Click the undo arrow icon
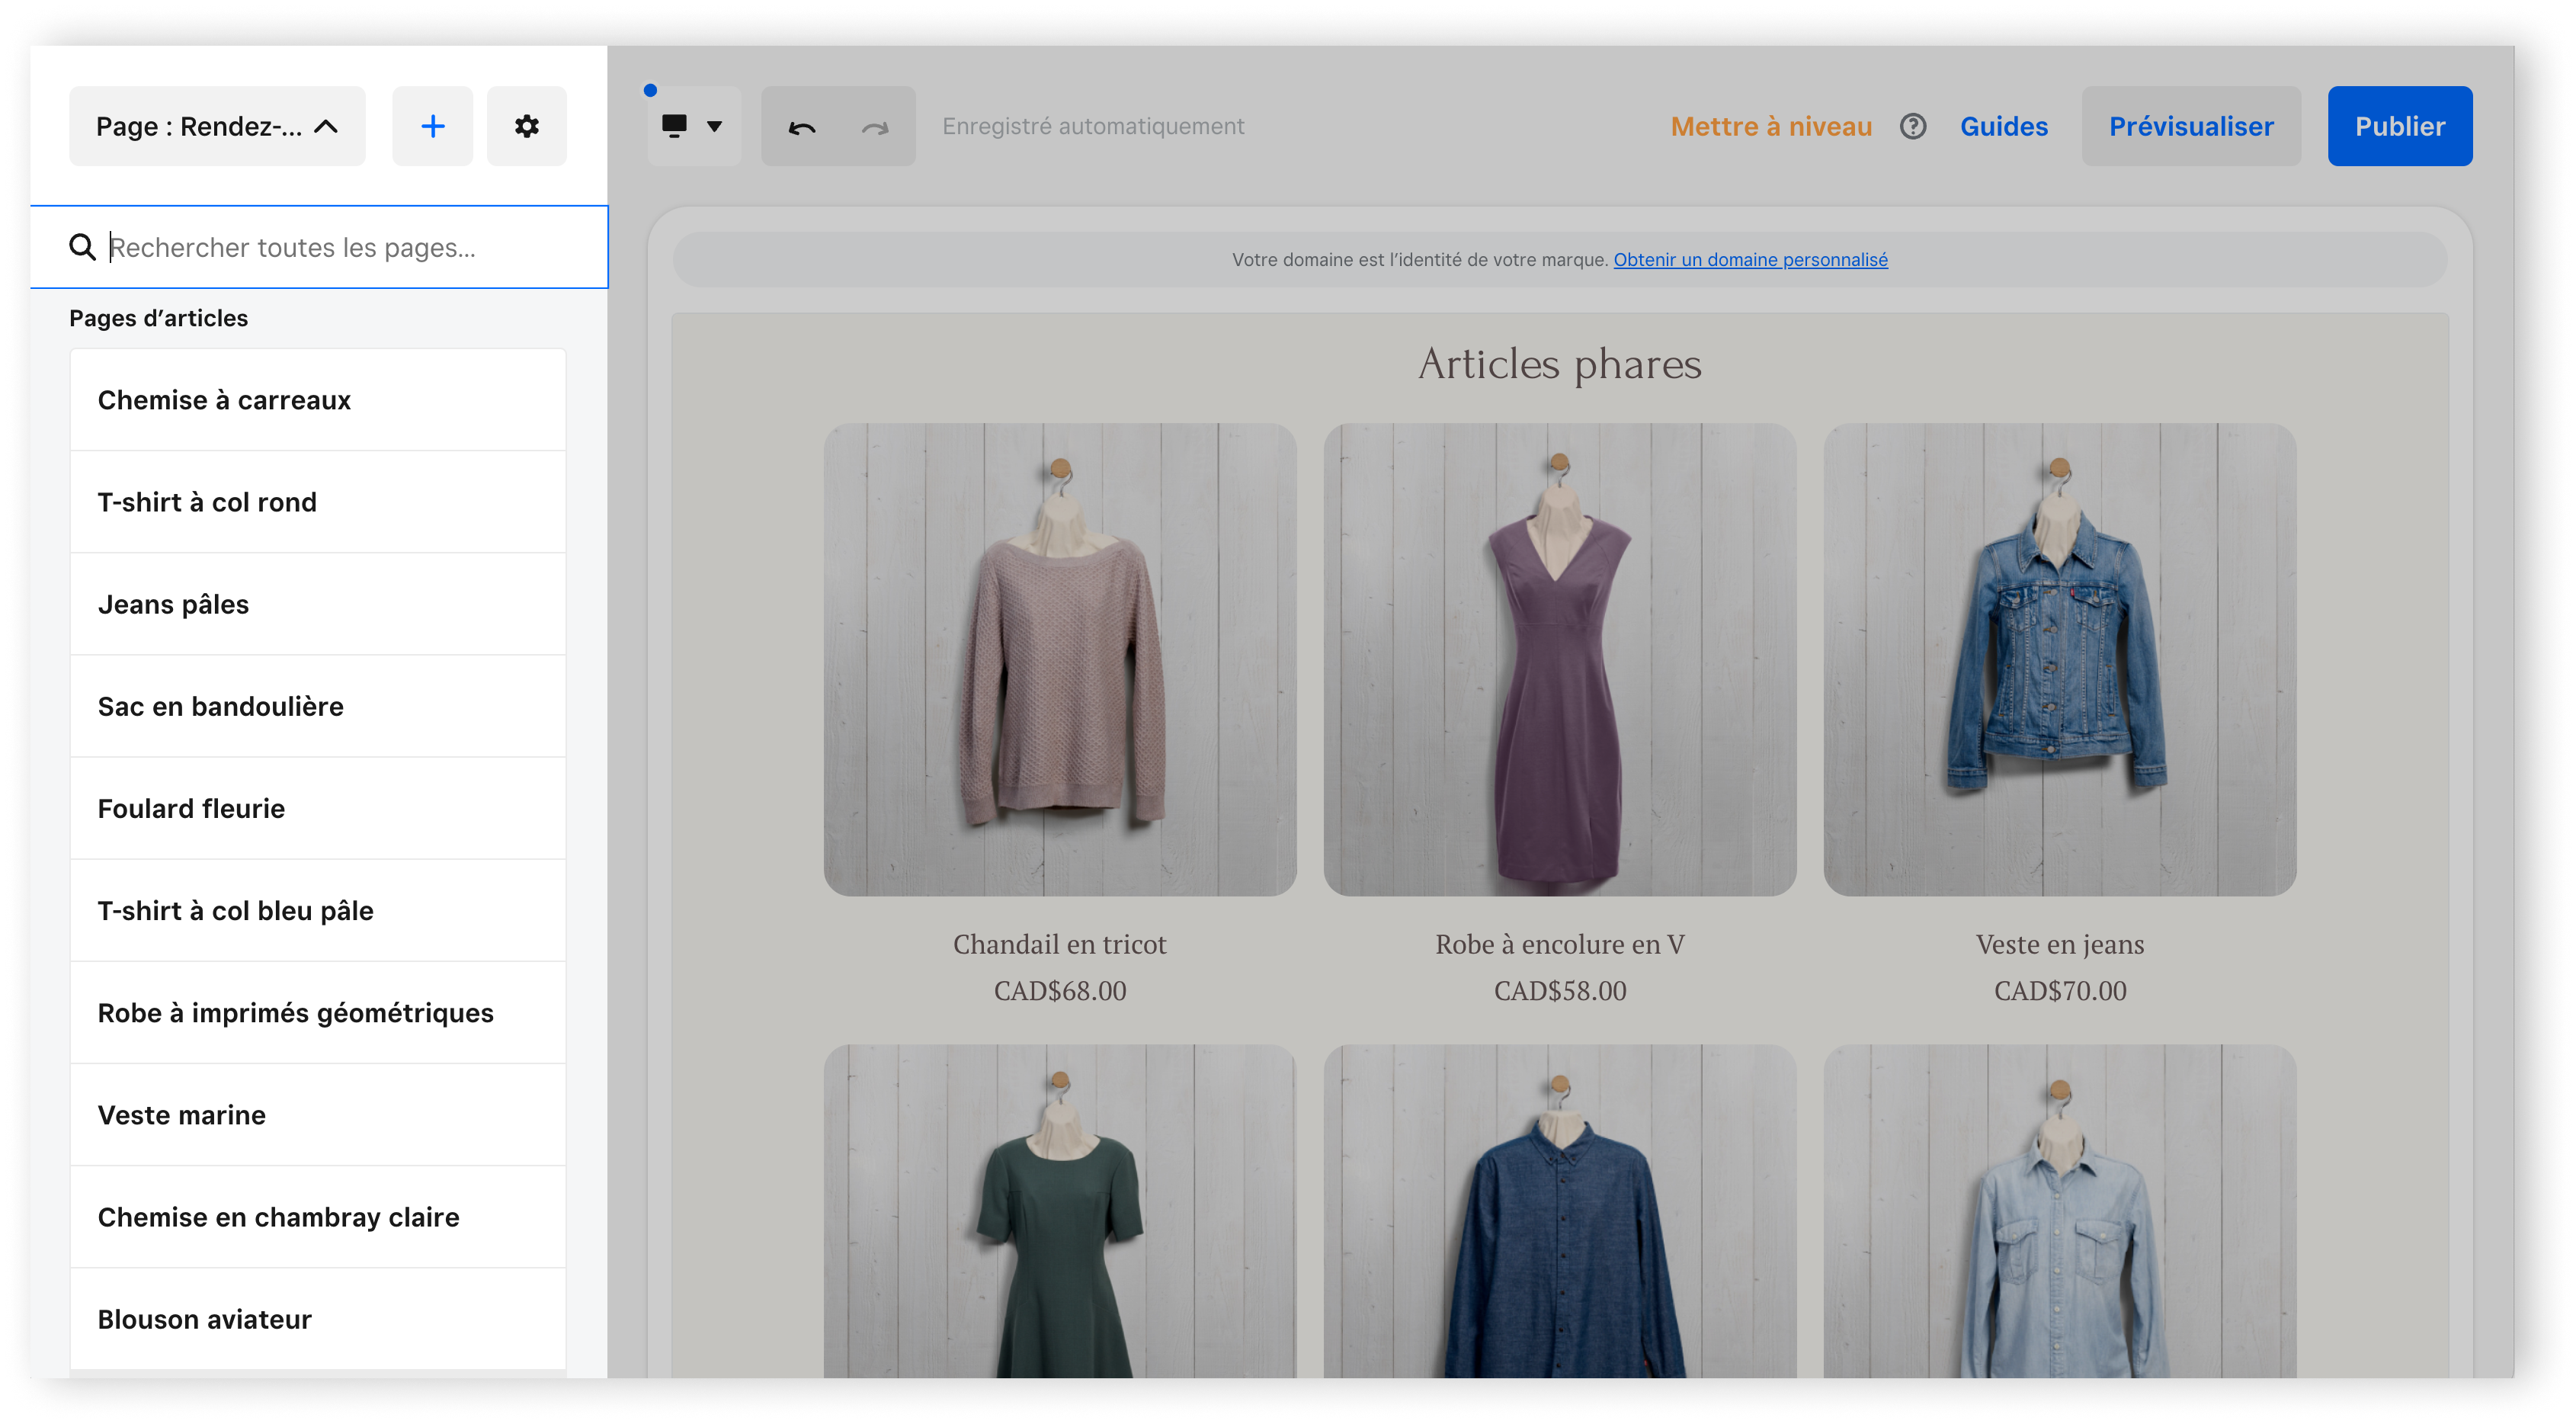 [x=802, y=127]
